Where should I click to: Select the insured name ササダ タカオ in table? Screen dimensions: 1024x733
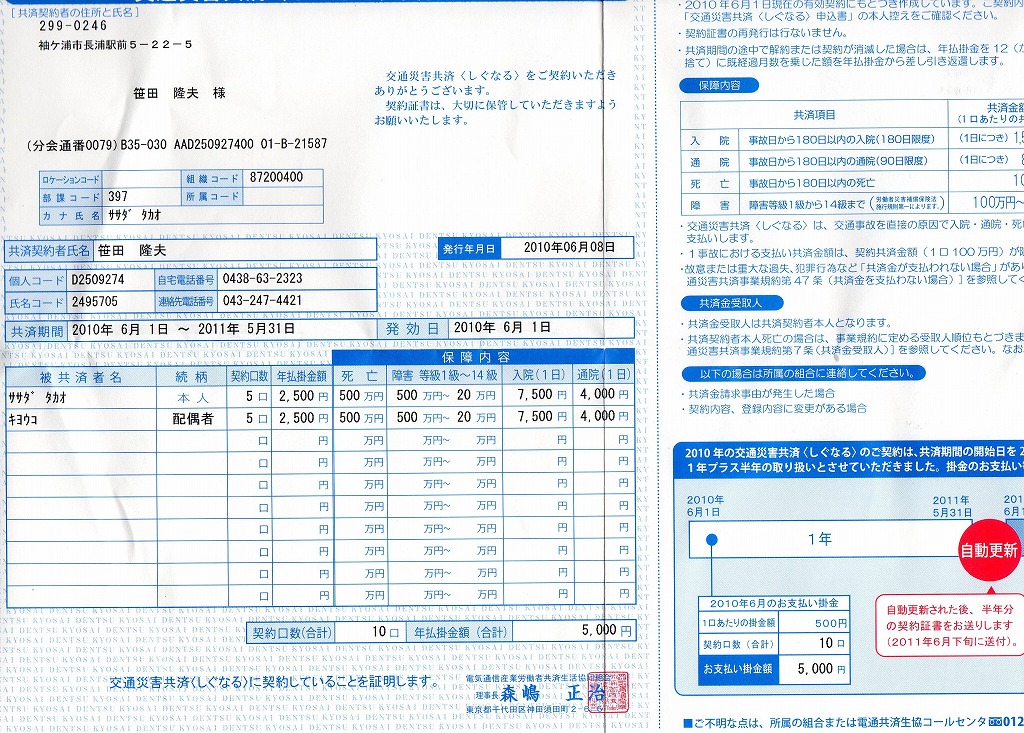tap(37, 397)
